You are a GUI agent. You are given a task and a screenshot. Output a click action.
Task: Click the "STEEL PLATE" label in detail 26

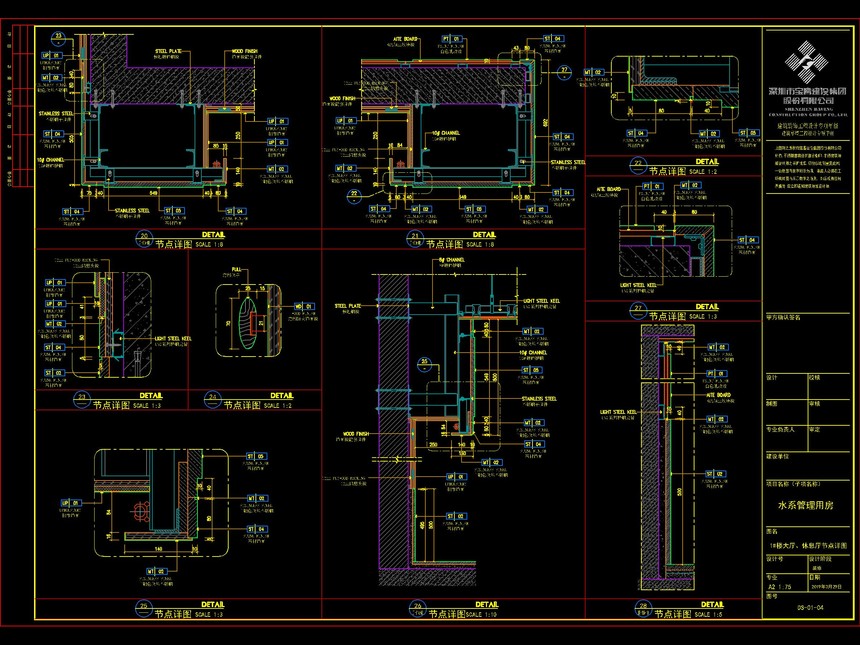(x=348, y=305)
